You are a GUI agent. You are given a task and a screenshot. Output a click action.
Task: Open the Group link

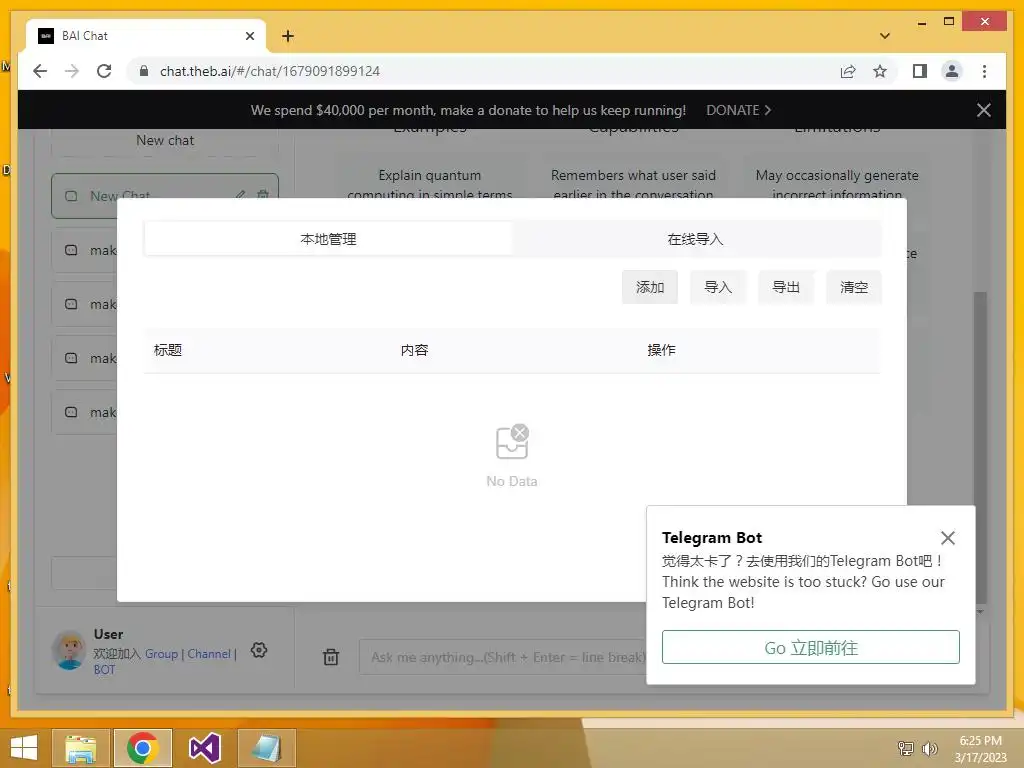point(161,654)
